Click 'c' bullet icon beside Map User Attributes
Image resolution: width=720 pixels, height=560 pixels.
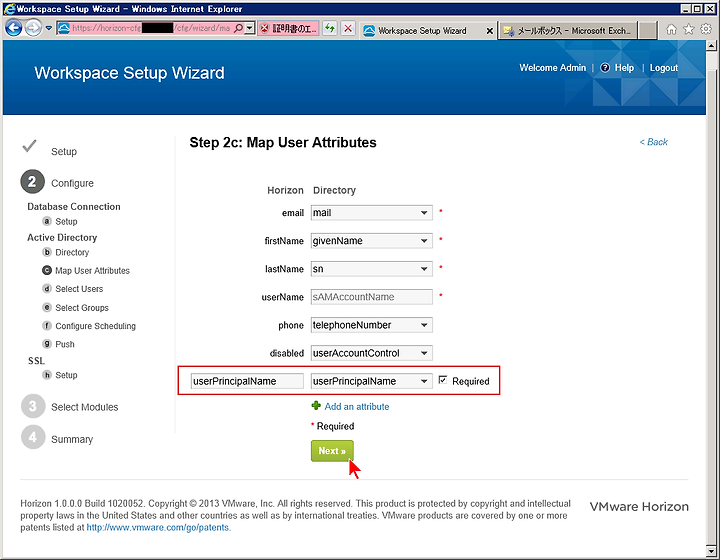[47, 270]
